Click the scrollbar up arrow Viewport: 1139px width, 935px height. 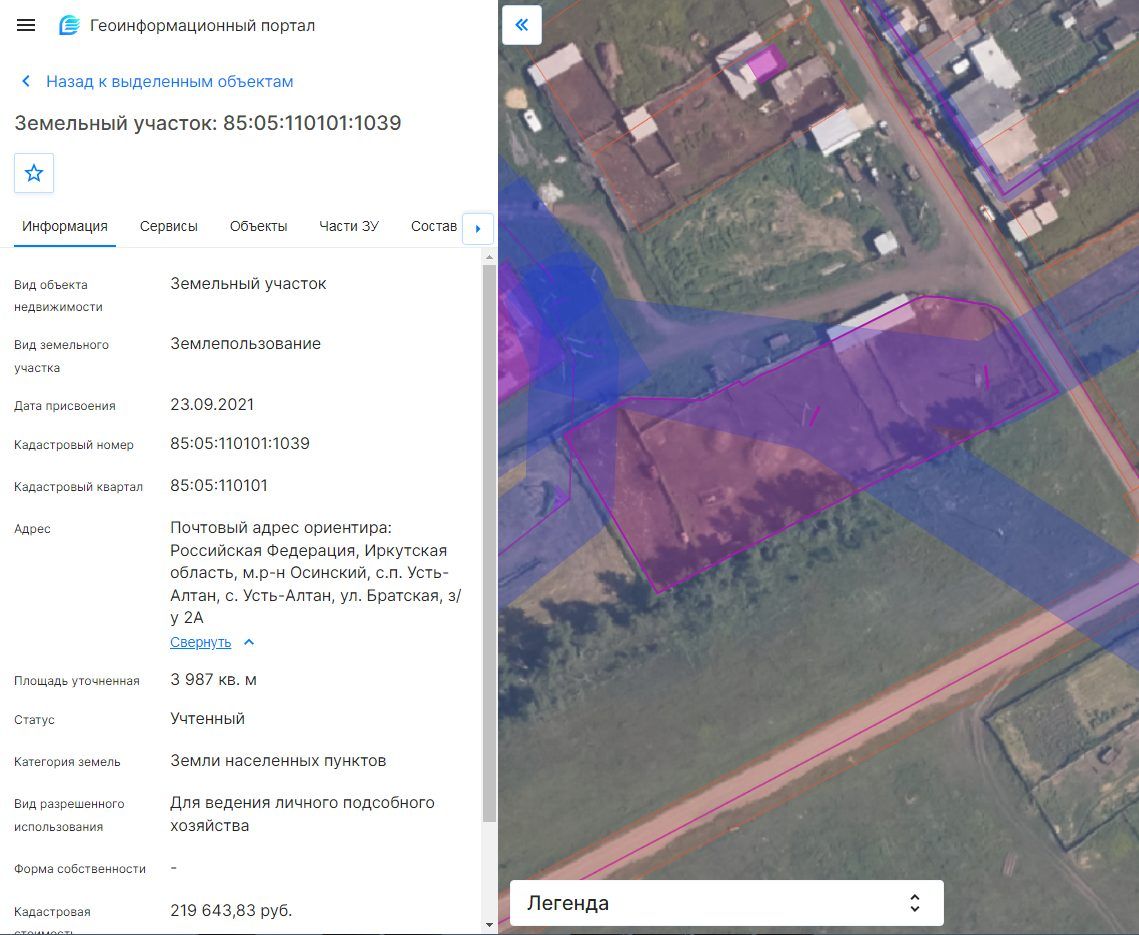click(x=489, y=257)
